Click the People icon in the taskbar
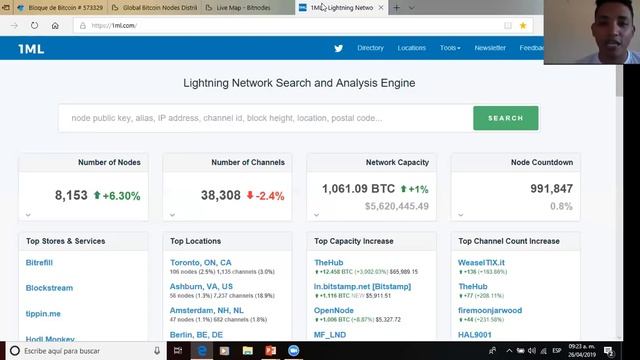 pyautogui.click(x=493, y=351)
